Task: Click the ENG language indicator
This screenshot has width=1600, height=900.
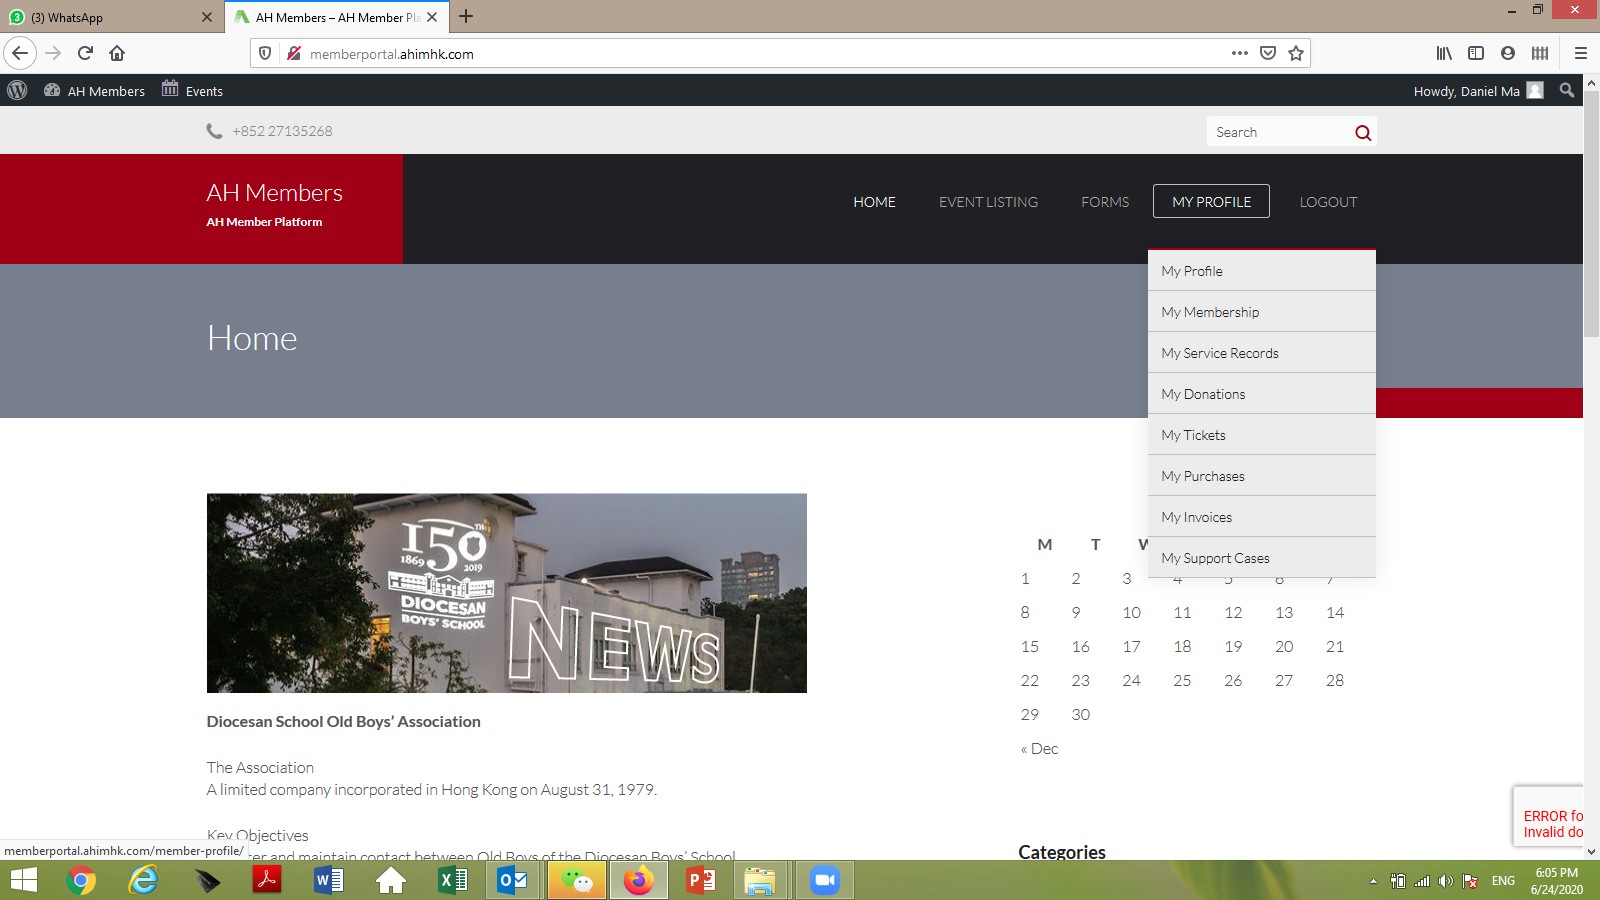Action: click(1503, 880)
